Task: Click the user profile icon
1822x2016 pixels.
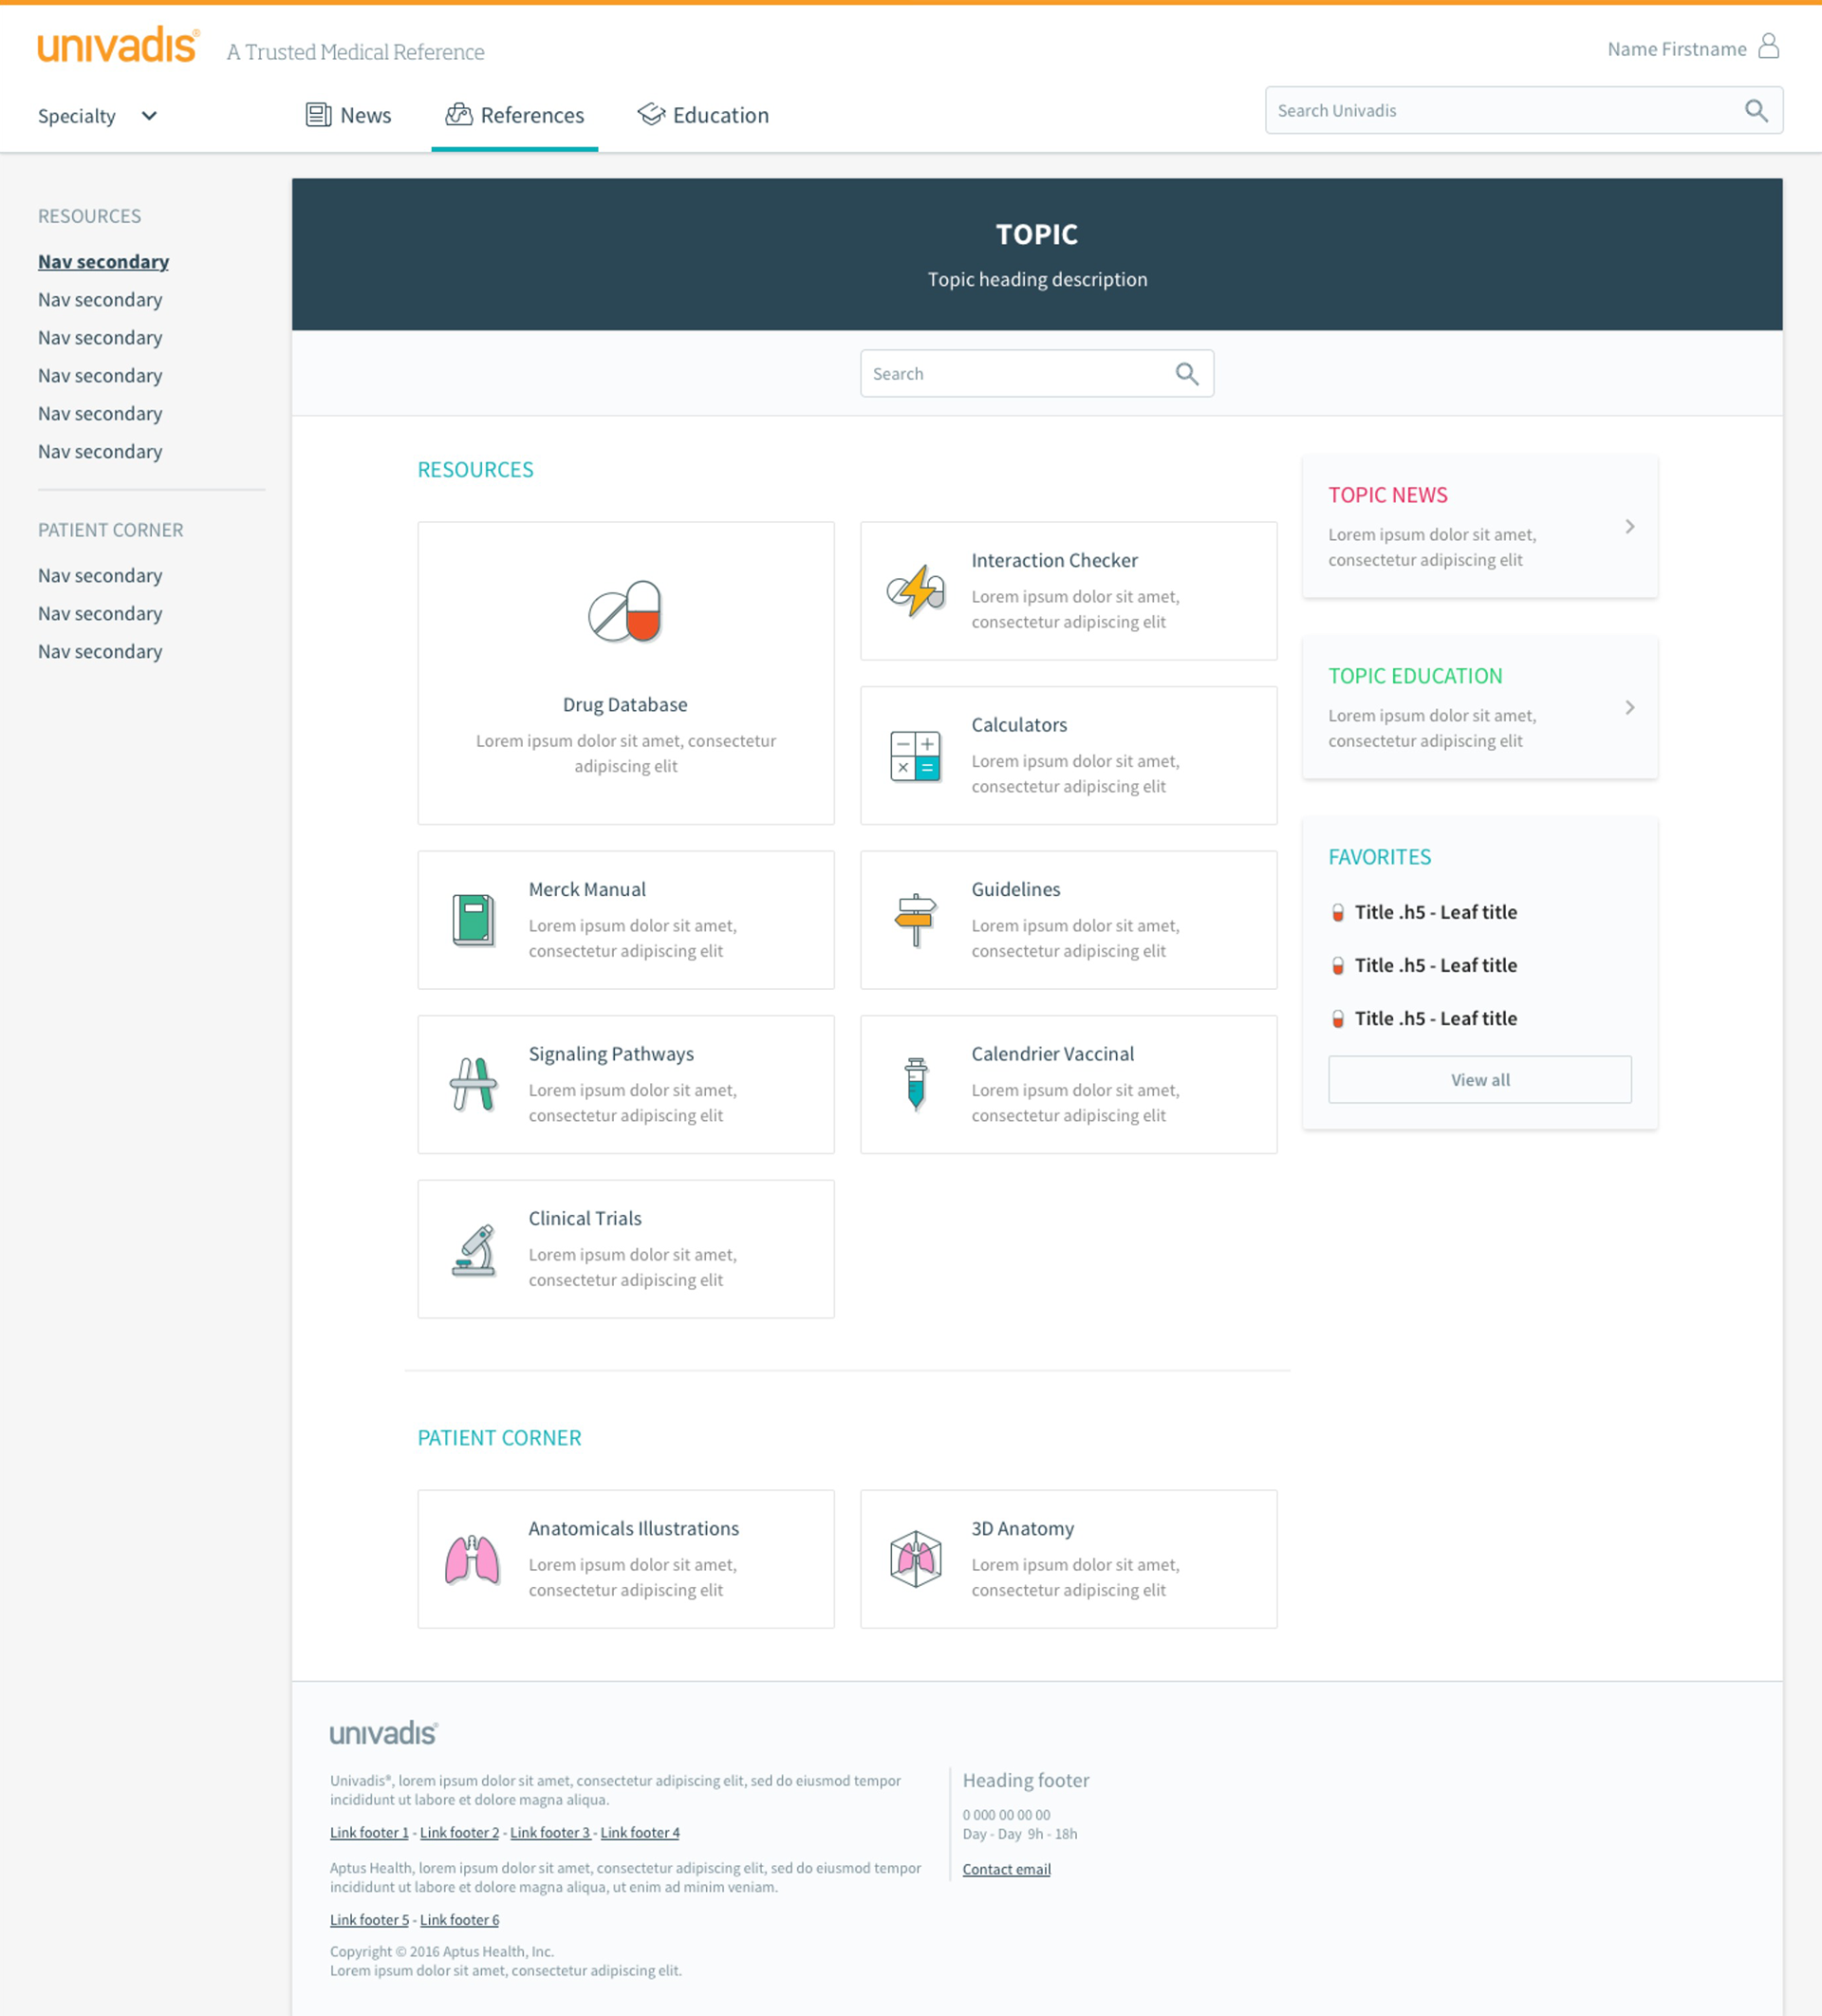Action: (x=1768, y=47)
